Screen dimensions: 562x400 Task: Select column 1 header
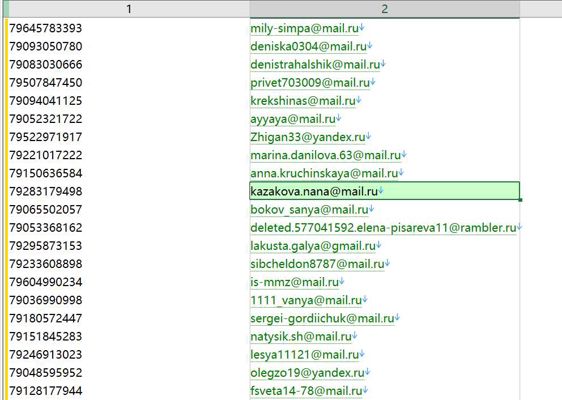129,9
